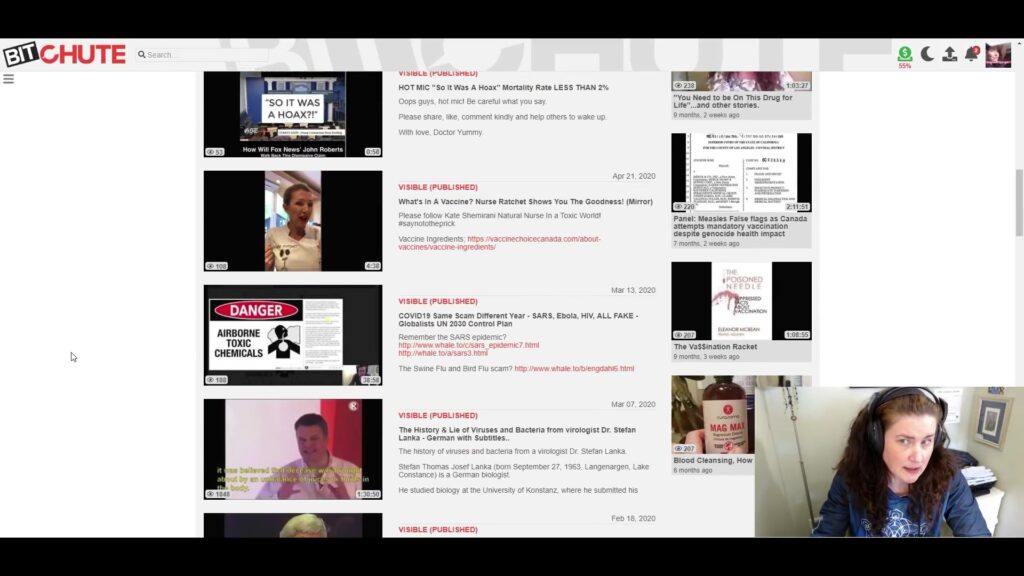
Task: Open The Va$$ination Racket title
Action: (x=715, y=347)
